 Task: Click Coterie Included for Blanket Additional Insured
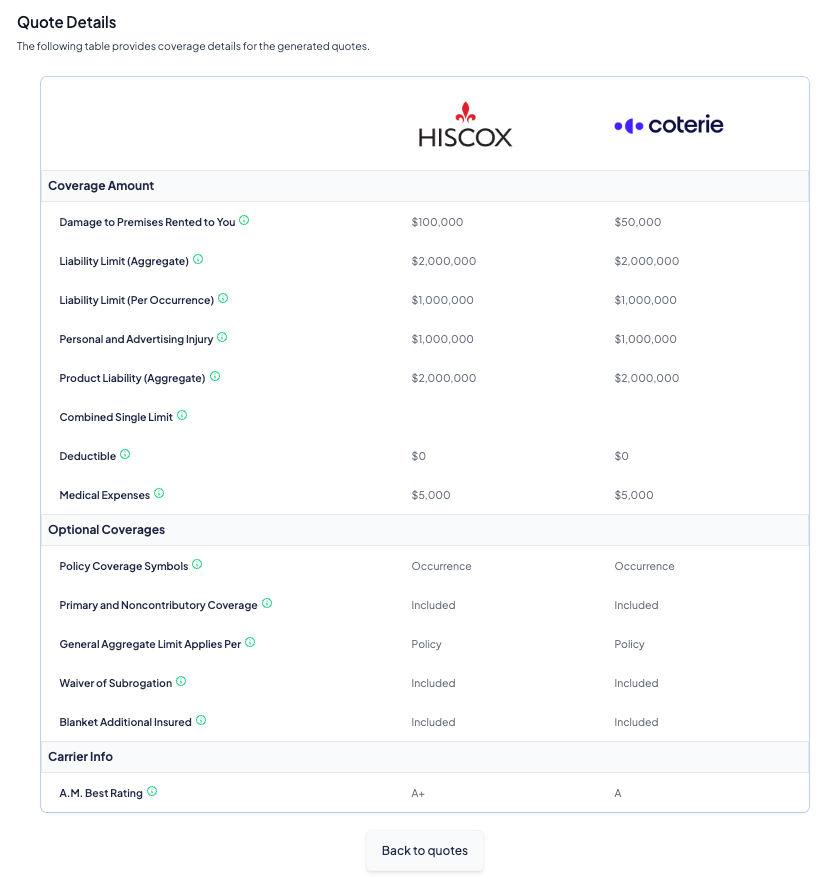click(x=636, y=722)
